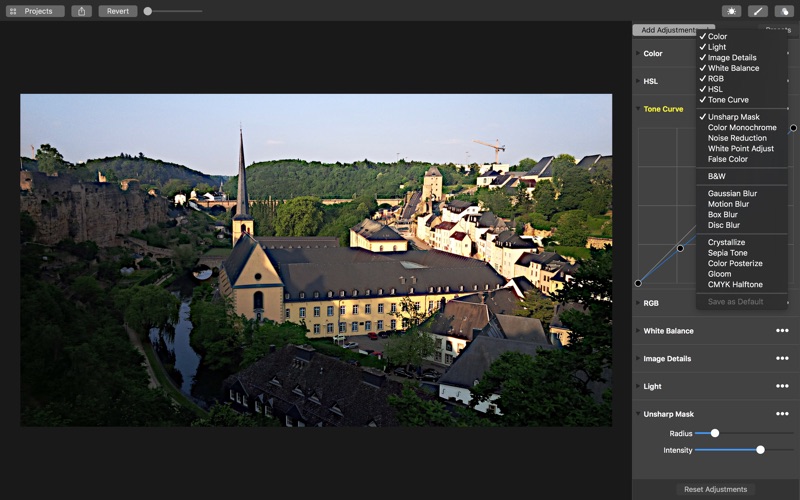Viewport: 800px width, 500px height.
Task: Click the Intensity slider handle
Action: tap(760, 450)
